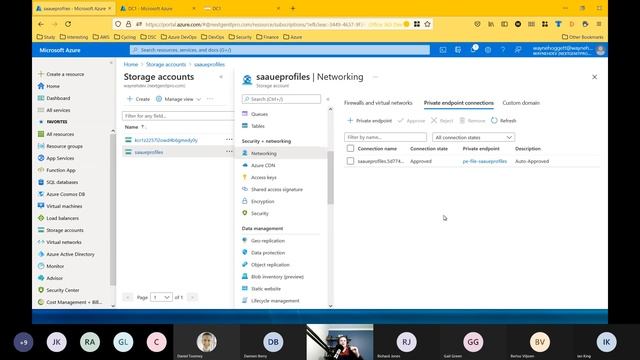This screenshot has height=360, width=640.
Task: Create a new storage account
Action: [138, 99]
